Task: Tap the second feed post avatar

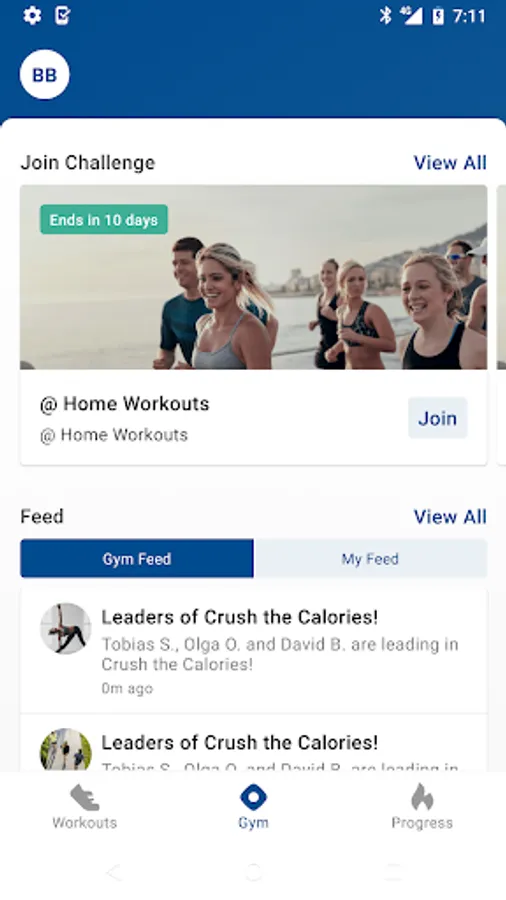Action: coord(65,750)
